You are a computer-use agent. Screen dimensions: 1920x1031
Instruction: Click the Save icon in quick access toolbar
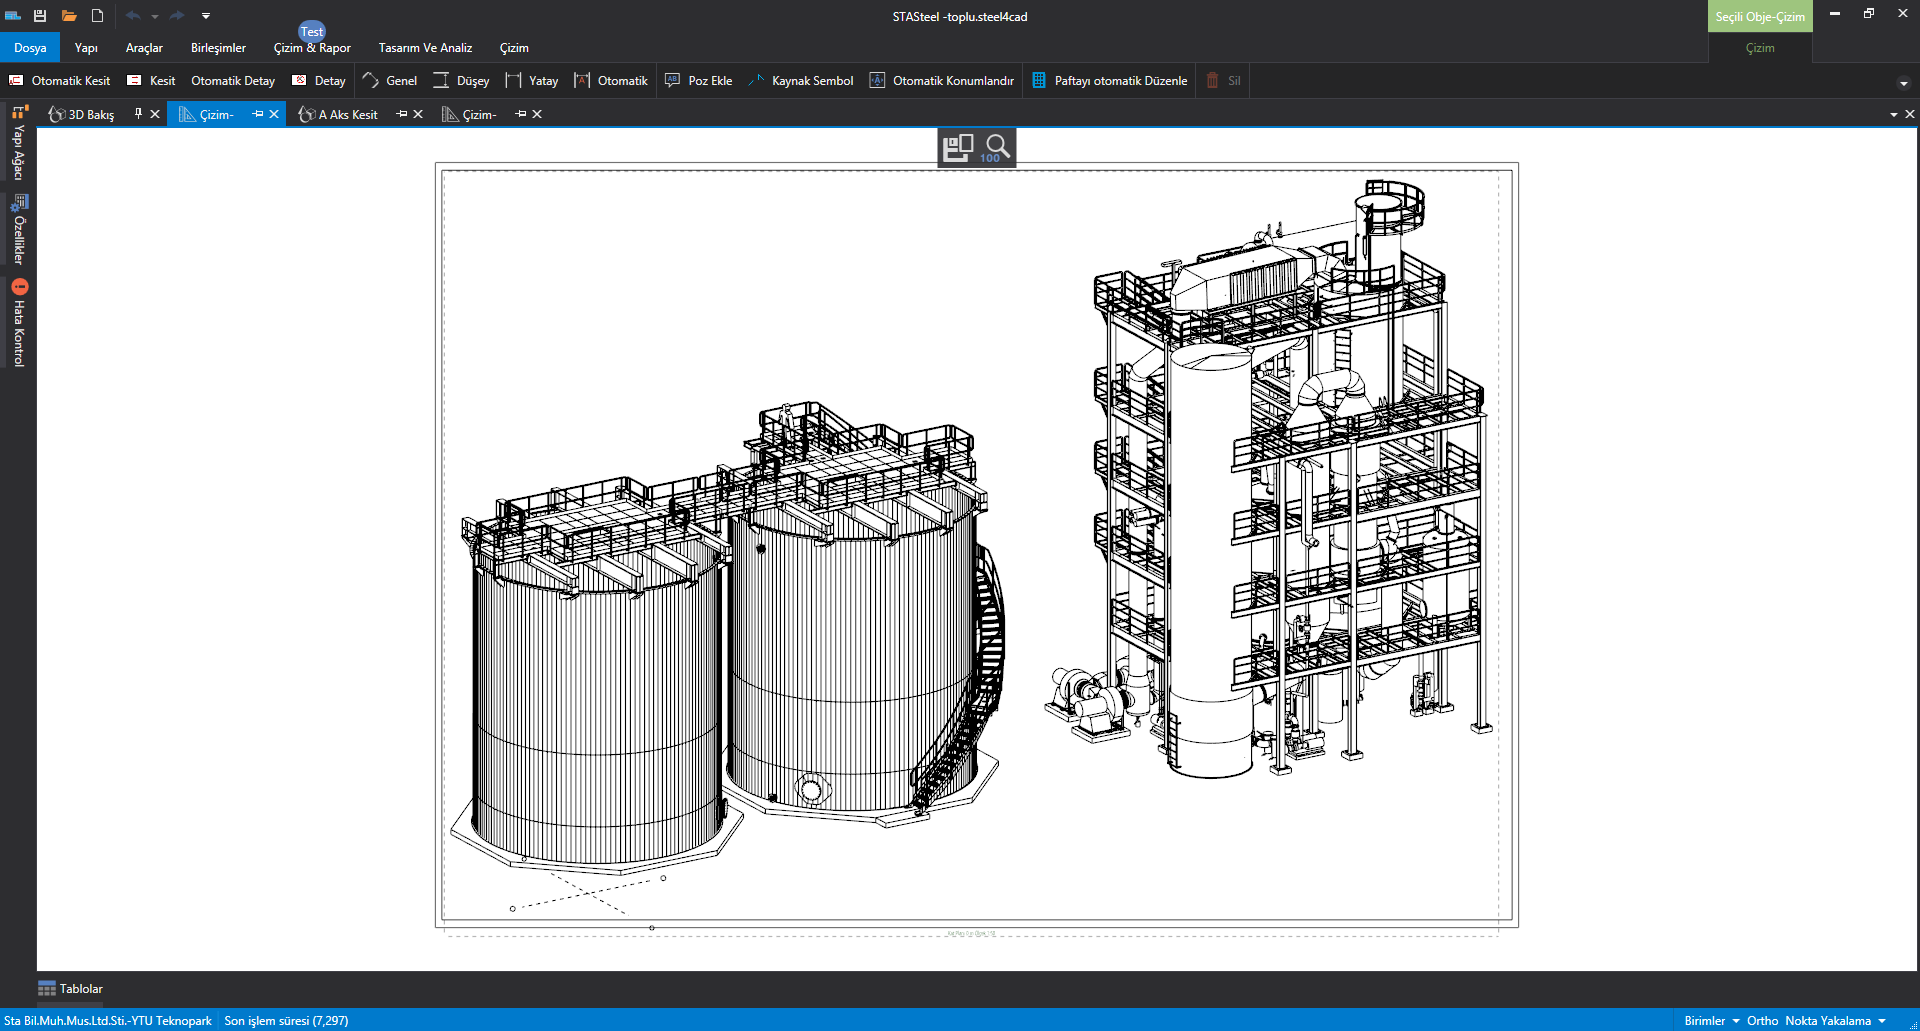(40, 16)
